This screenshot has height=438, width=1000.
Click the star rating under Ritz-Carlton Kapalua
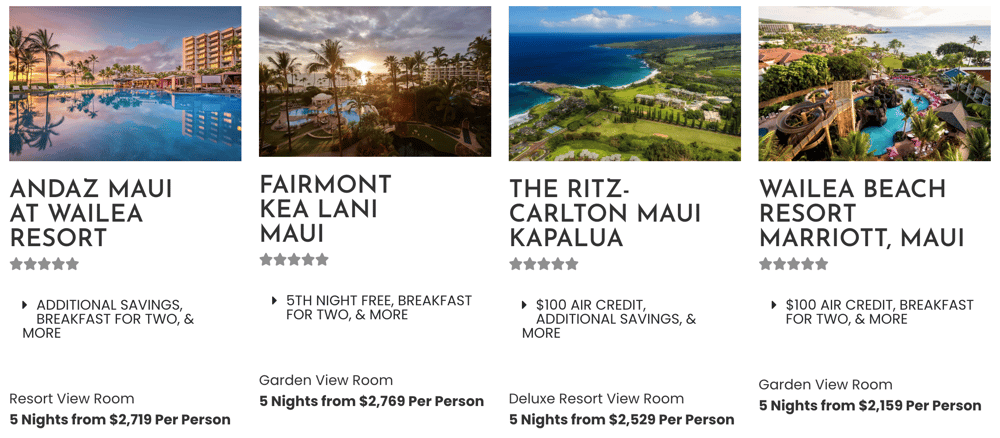544,264
